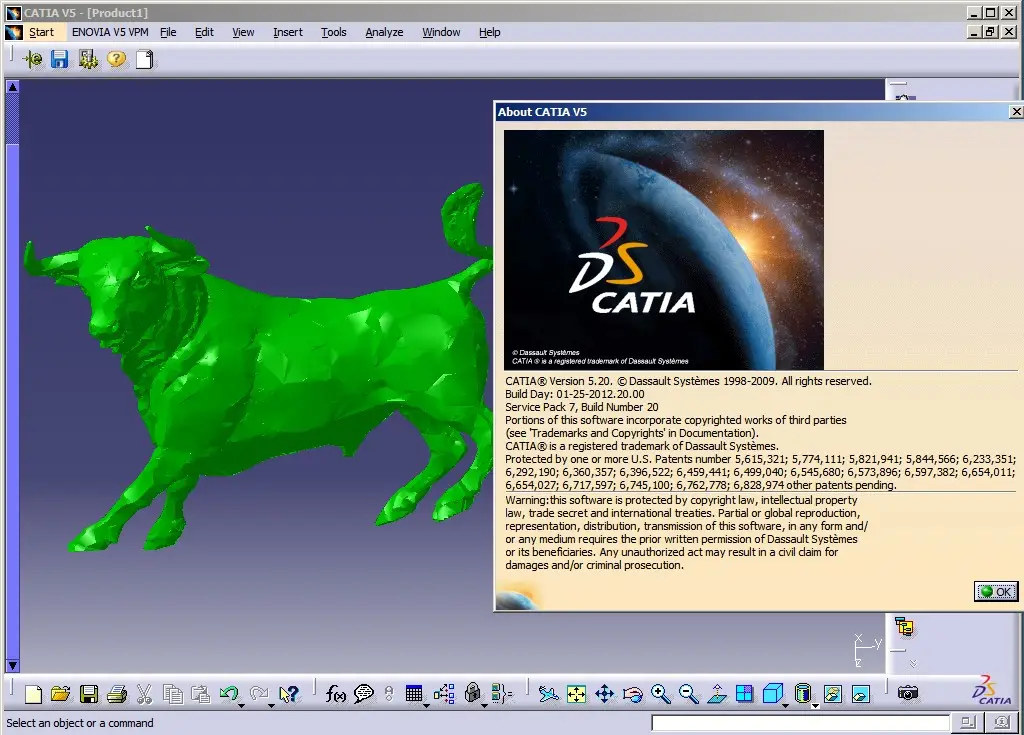
Task: Expand hidden icons chevron on right toolbar
Action: pyautogui.click(x=913, y=663)
